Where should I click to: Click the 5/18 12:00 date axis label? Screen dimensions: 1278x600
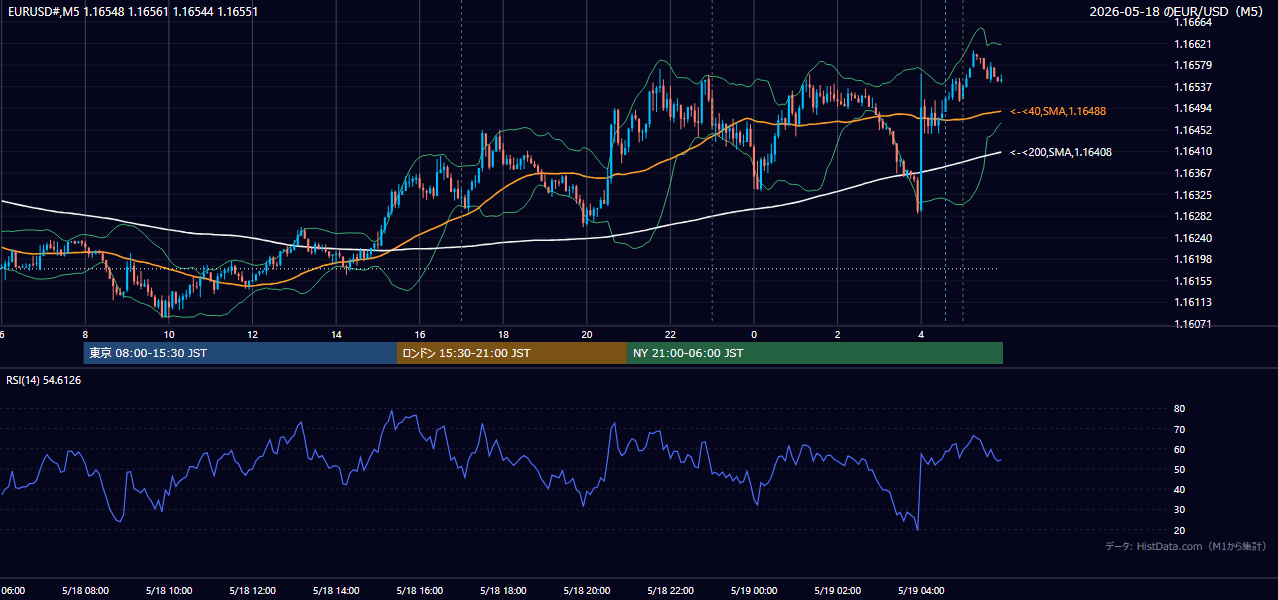pos(252,591)
